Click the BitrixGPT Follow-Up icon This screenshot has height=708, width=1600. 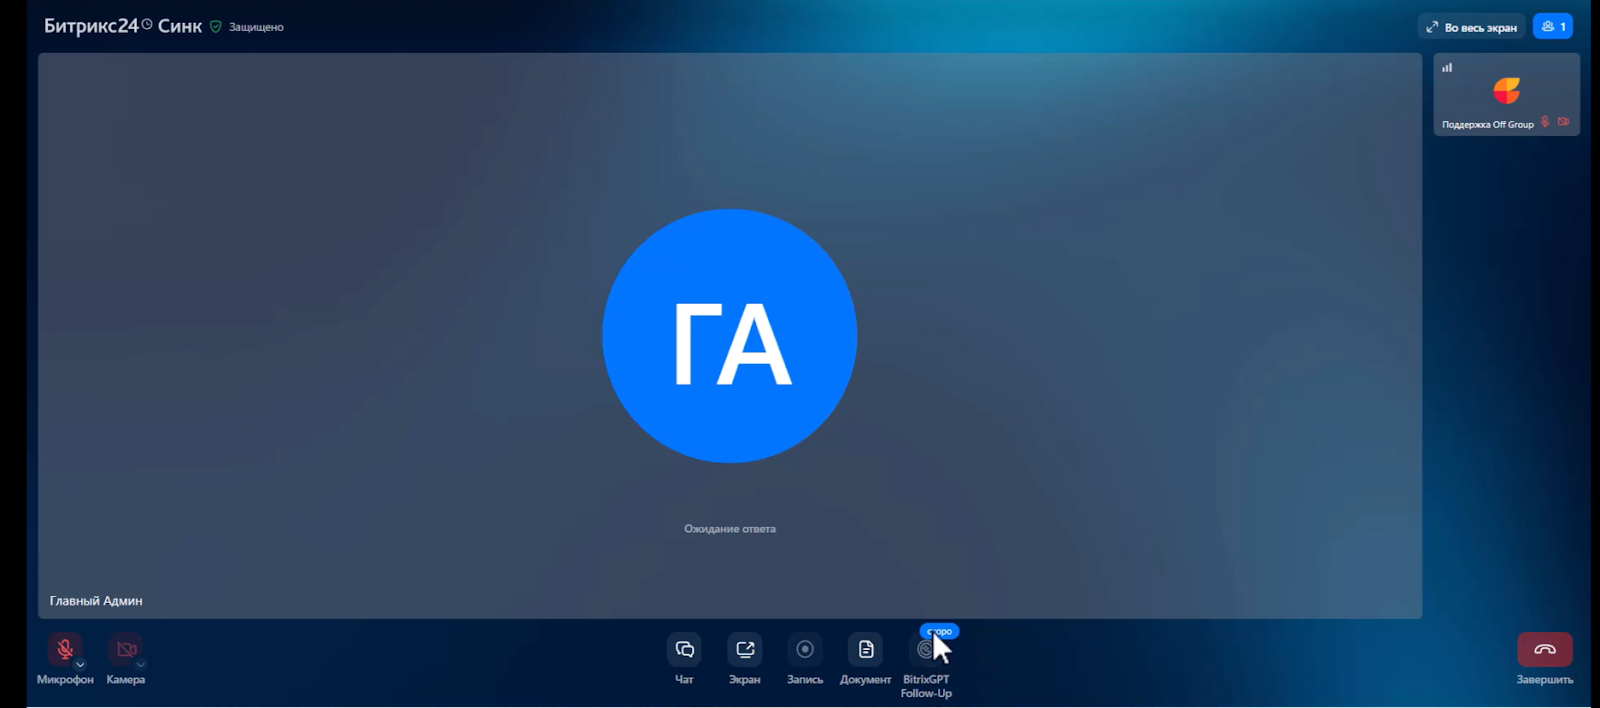click(925, 651)
